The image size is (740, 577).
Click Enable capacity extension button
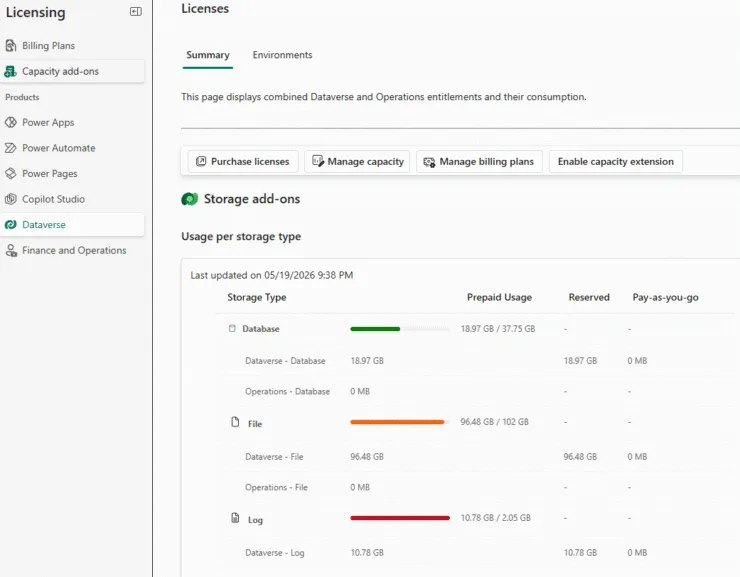[615, 161]
